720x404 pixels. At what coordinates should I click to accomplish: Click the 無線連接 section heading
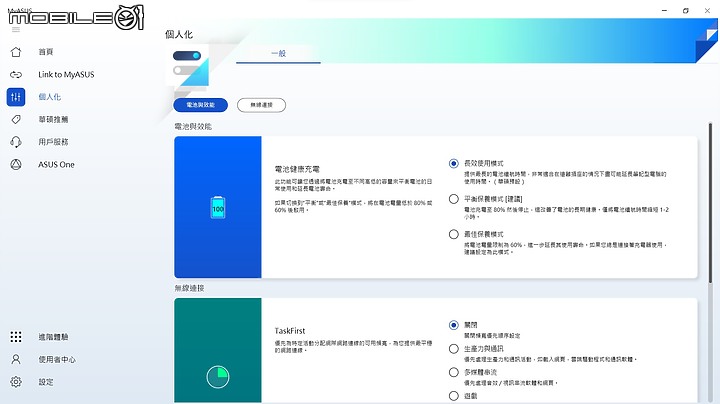point(189,288)
